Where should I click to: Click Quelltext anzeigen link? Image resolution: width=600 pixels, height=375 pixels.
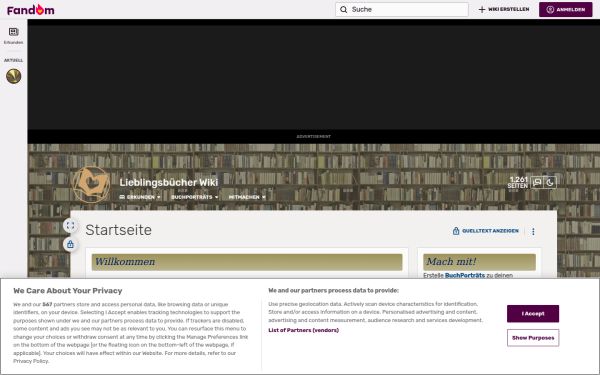click(x=486, y=231)
